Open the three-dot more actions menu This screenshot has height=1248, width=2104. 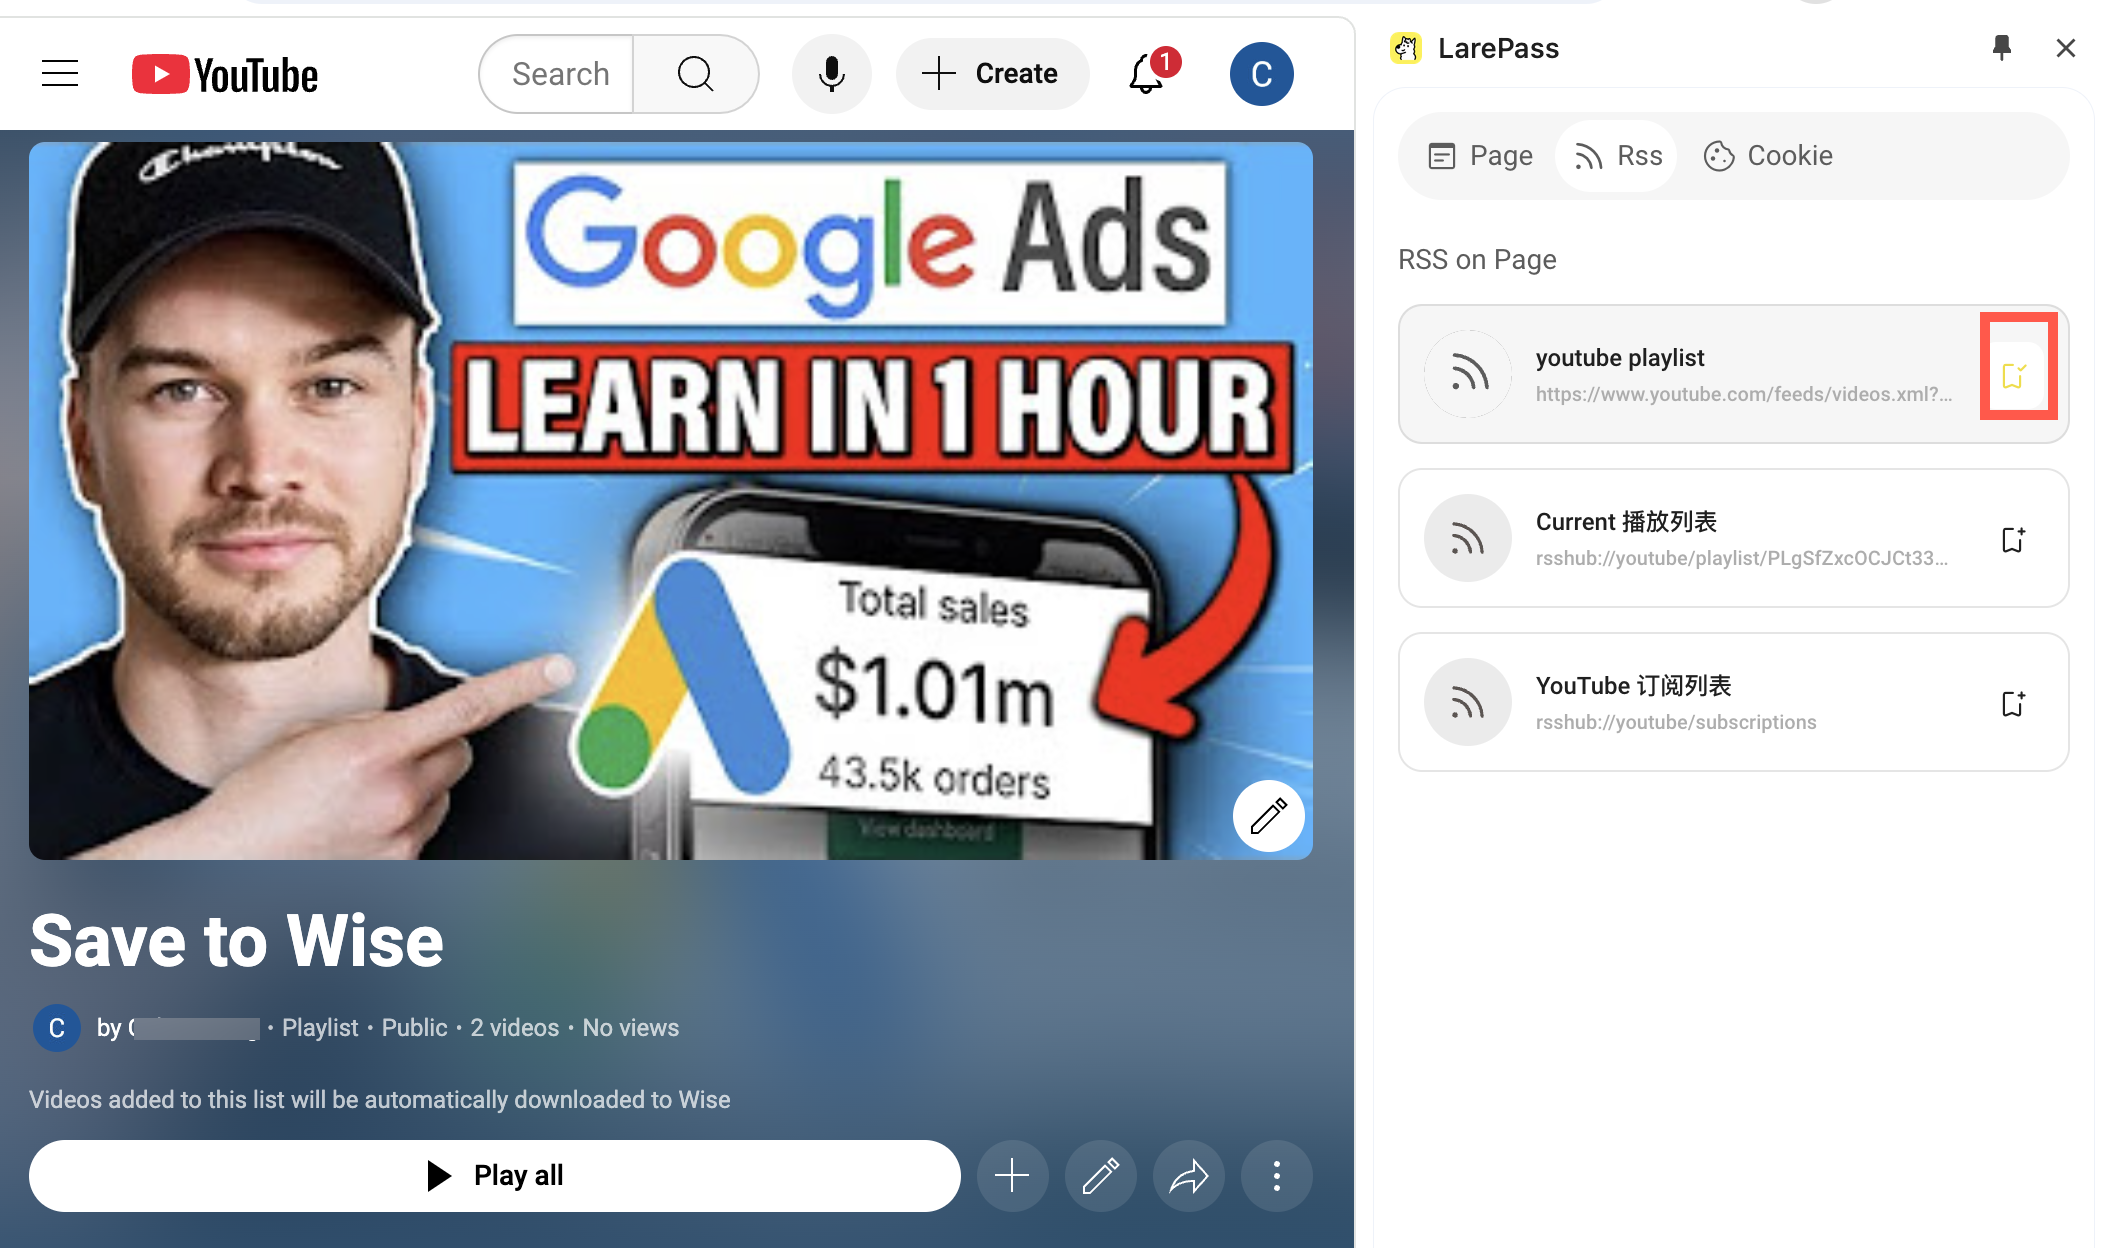click(1276, 1176)
